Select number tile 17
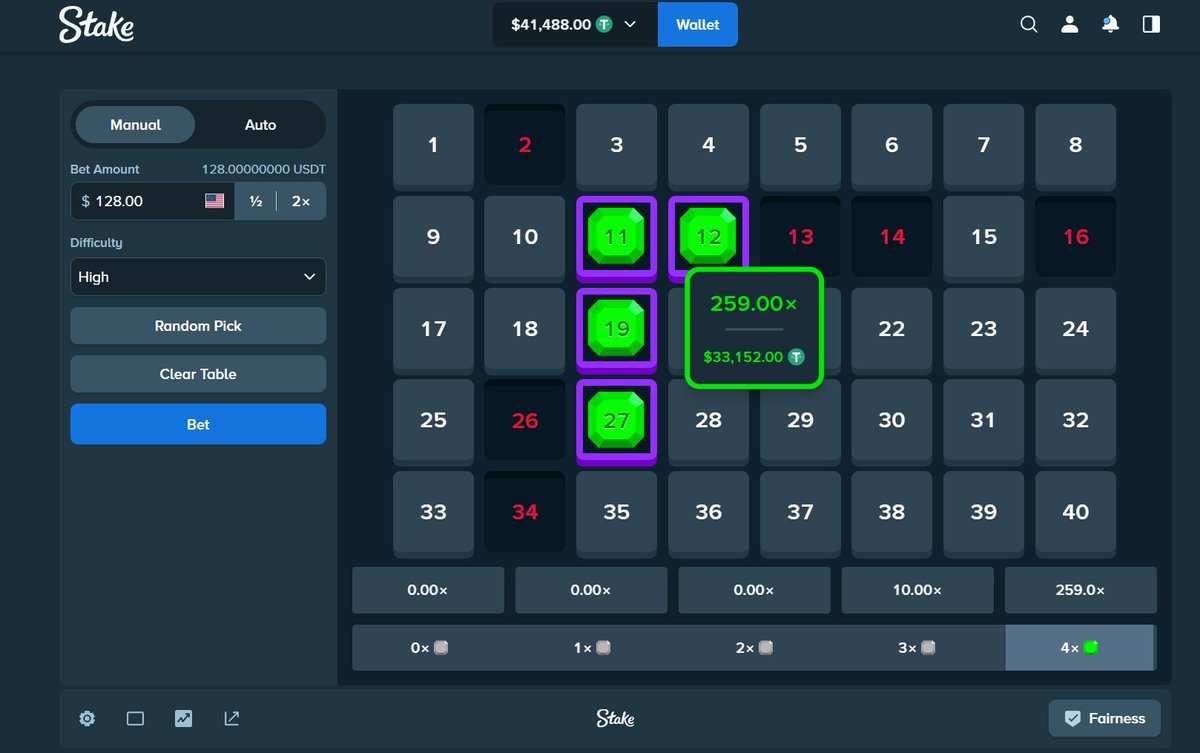1200x753 pixels. [x=433, y=329]
